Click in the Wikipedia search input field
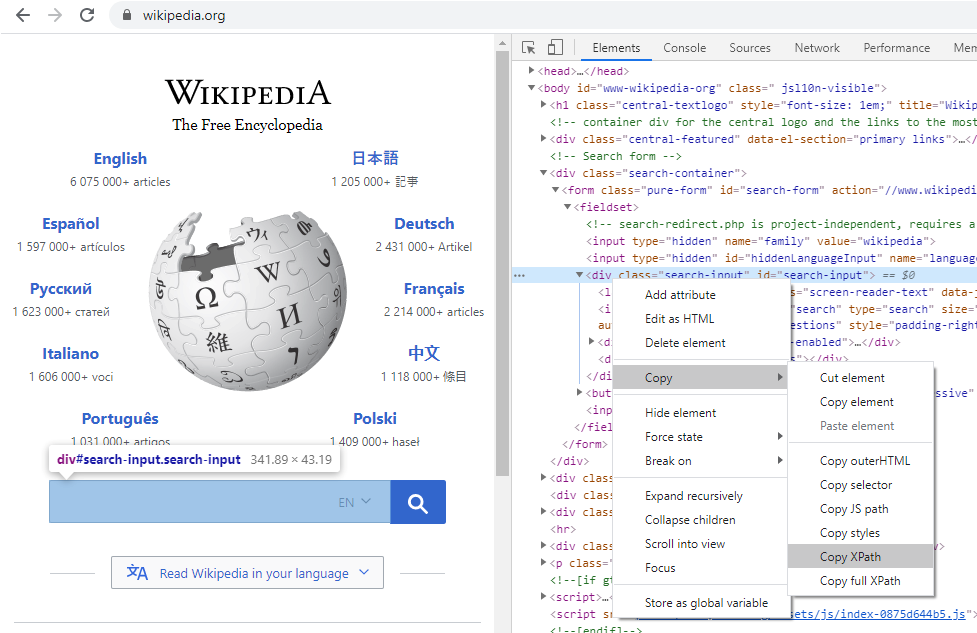Screen dimensions: 977x633 click(x=190, y=502)
